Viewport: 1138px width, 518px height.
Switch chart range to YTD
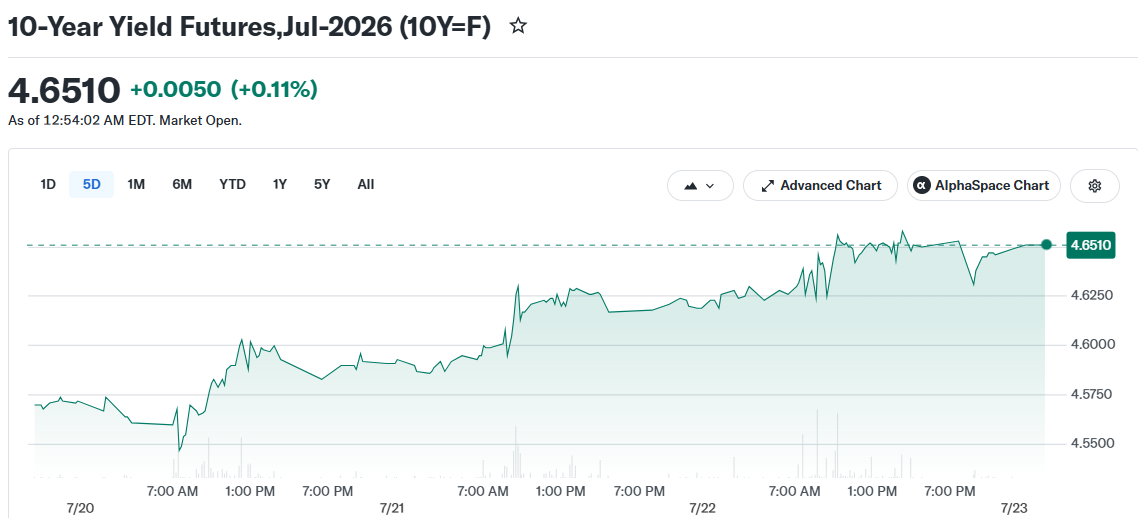pos(232,184)
